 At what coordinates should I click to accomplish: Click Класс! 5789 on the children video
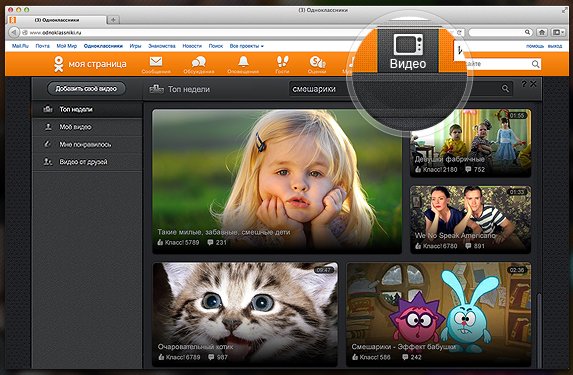point(178,242)
